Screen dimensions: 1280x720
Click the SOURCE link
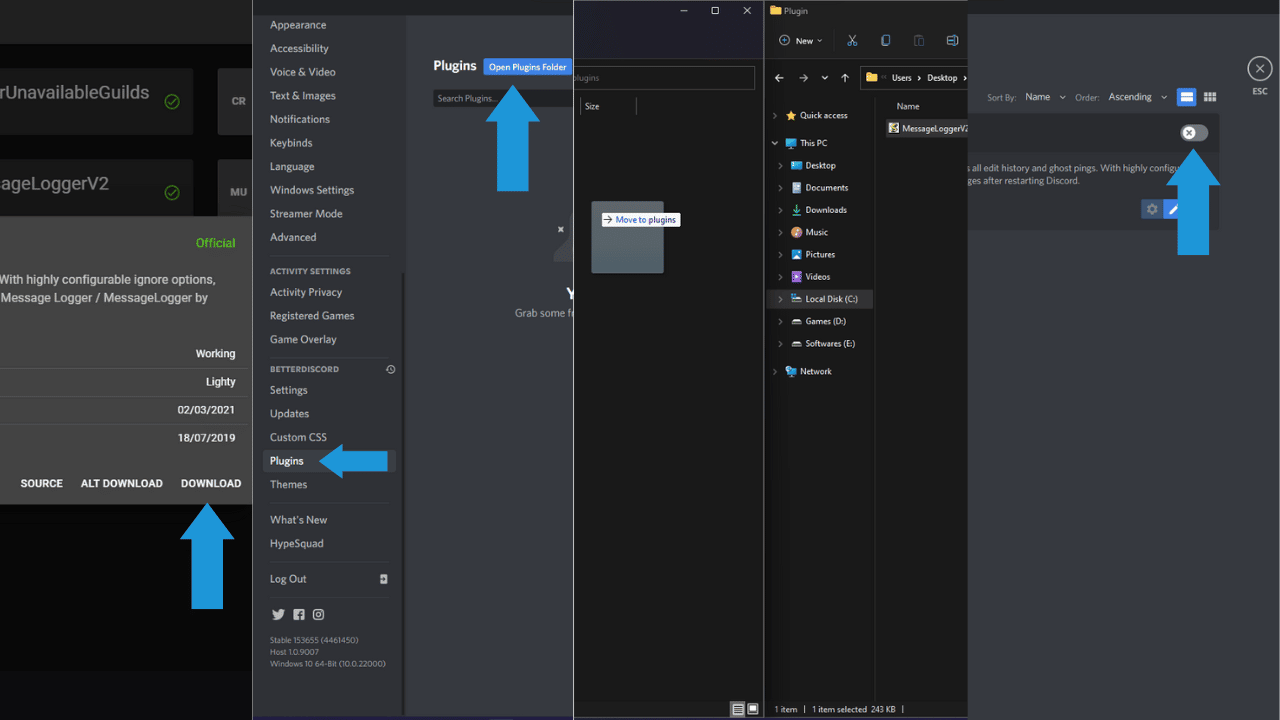pyautogui.click(x=42, y=483)
